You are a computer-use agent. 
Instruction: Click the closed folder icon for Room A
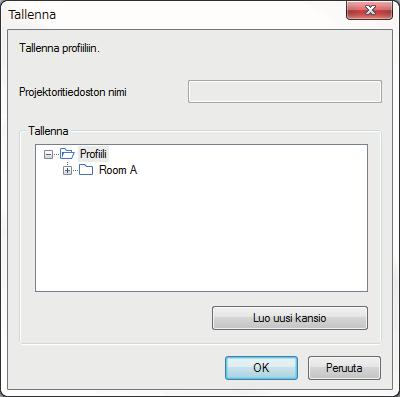(86, 170)
